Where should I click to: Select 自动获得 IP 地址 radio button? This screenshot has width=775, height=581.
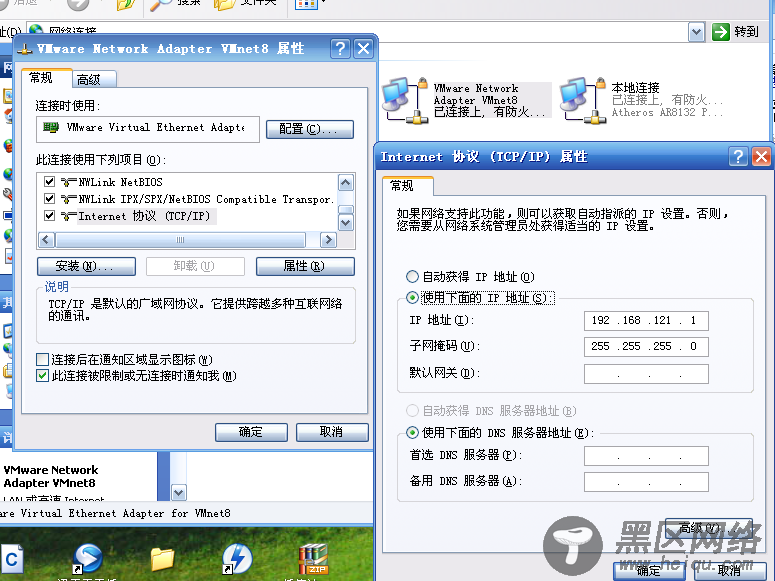tap(412, 276)
